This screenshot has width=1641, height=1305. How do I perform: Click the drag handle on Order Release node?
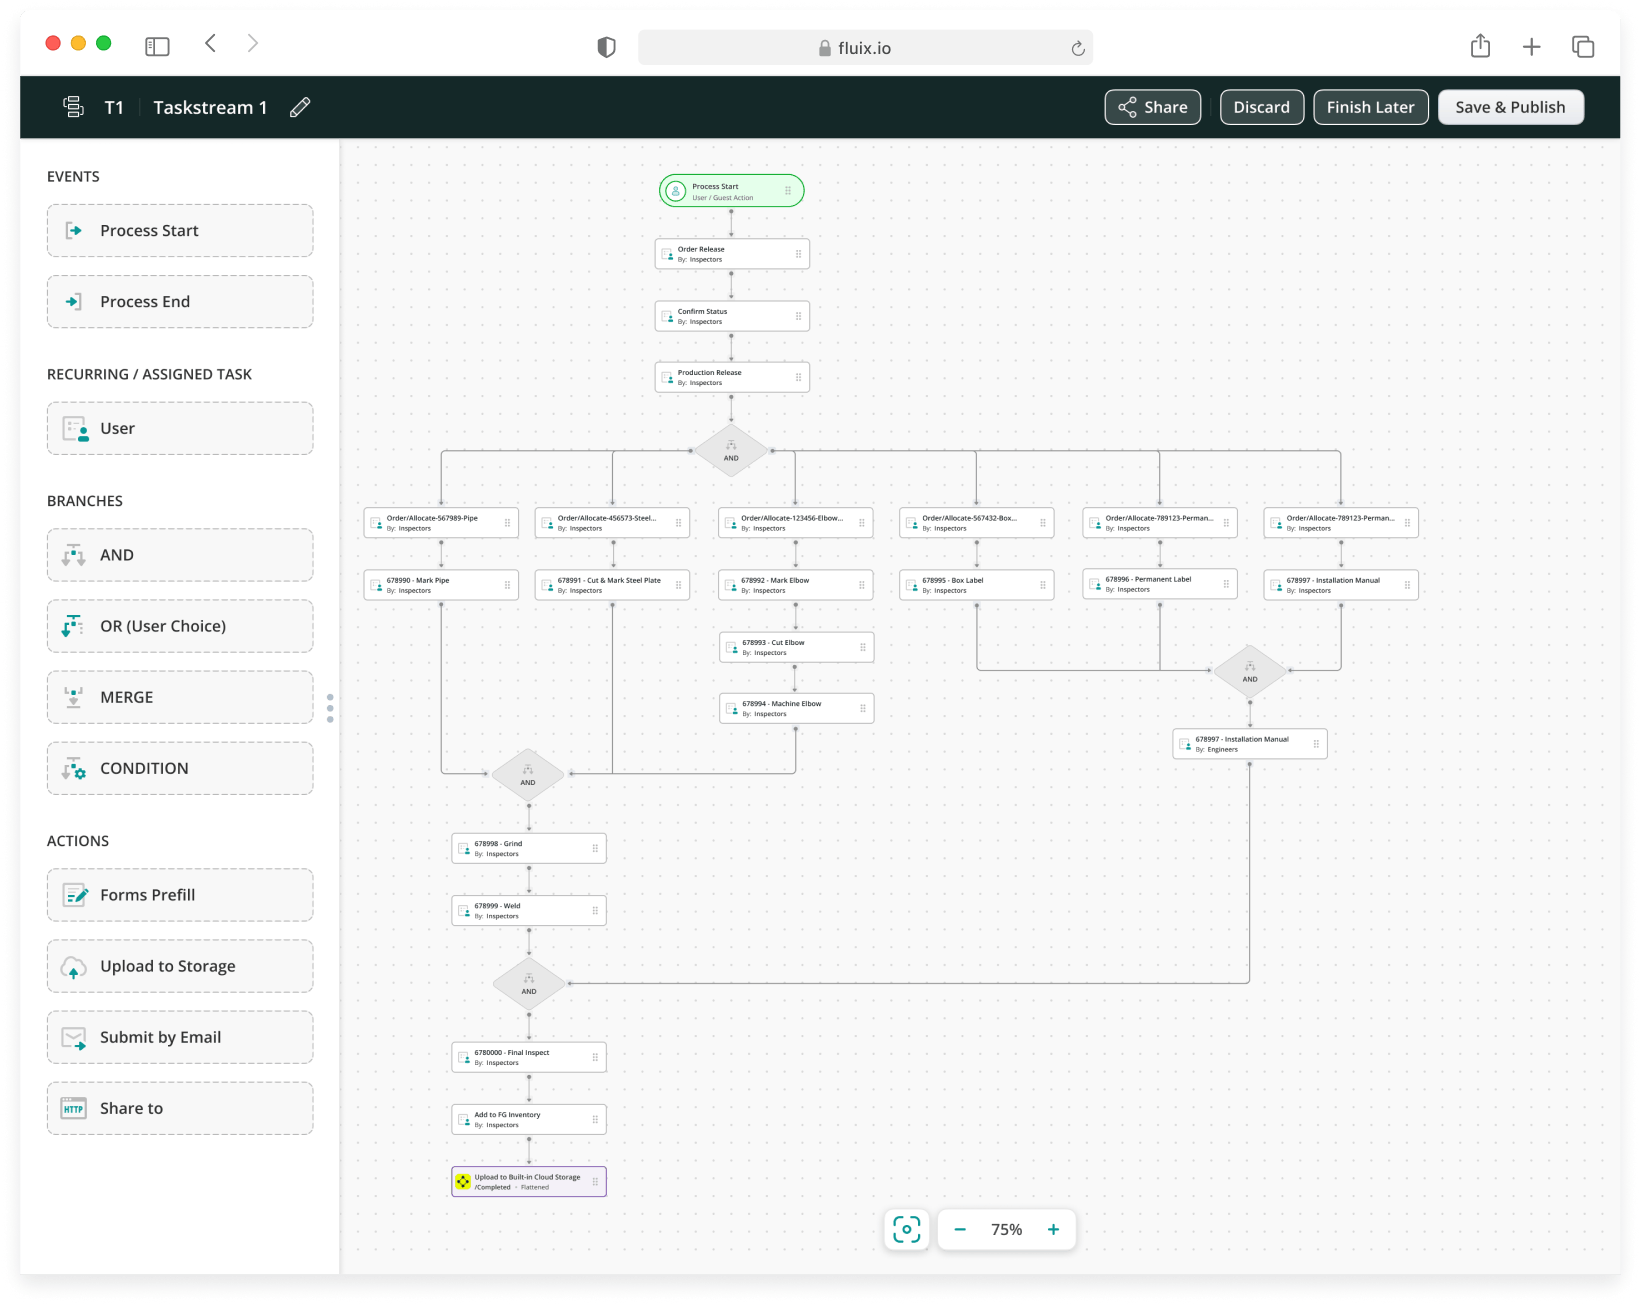[x=798, y=254]
